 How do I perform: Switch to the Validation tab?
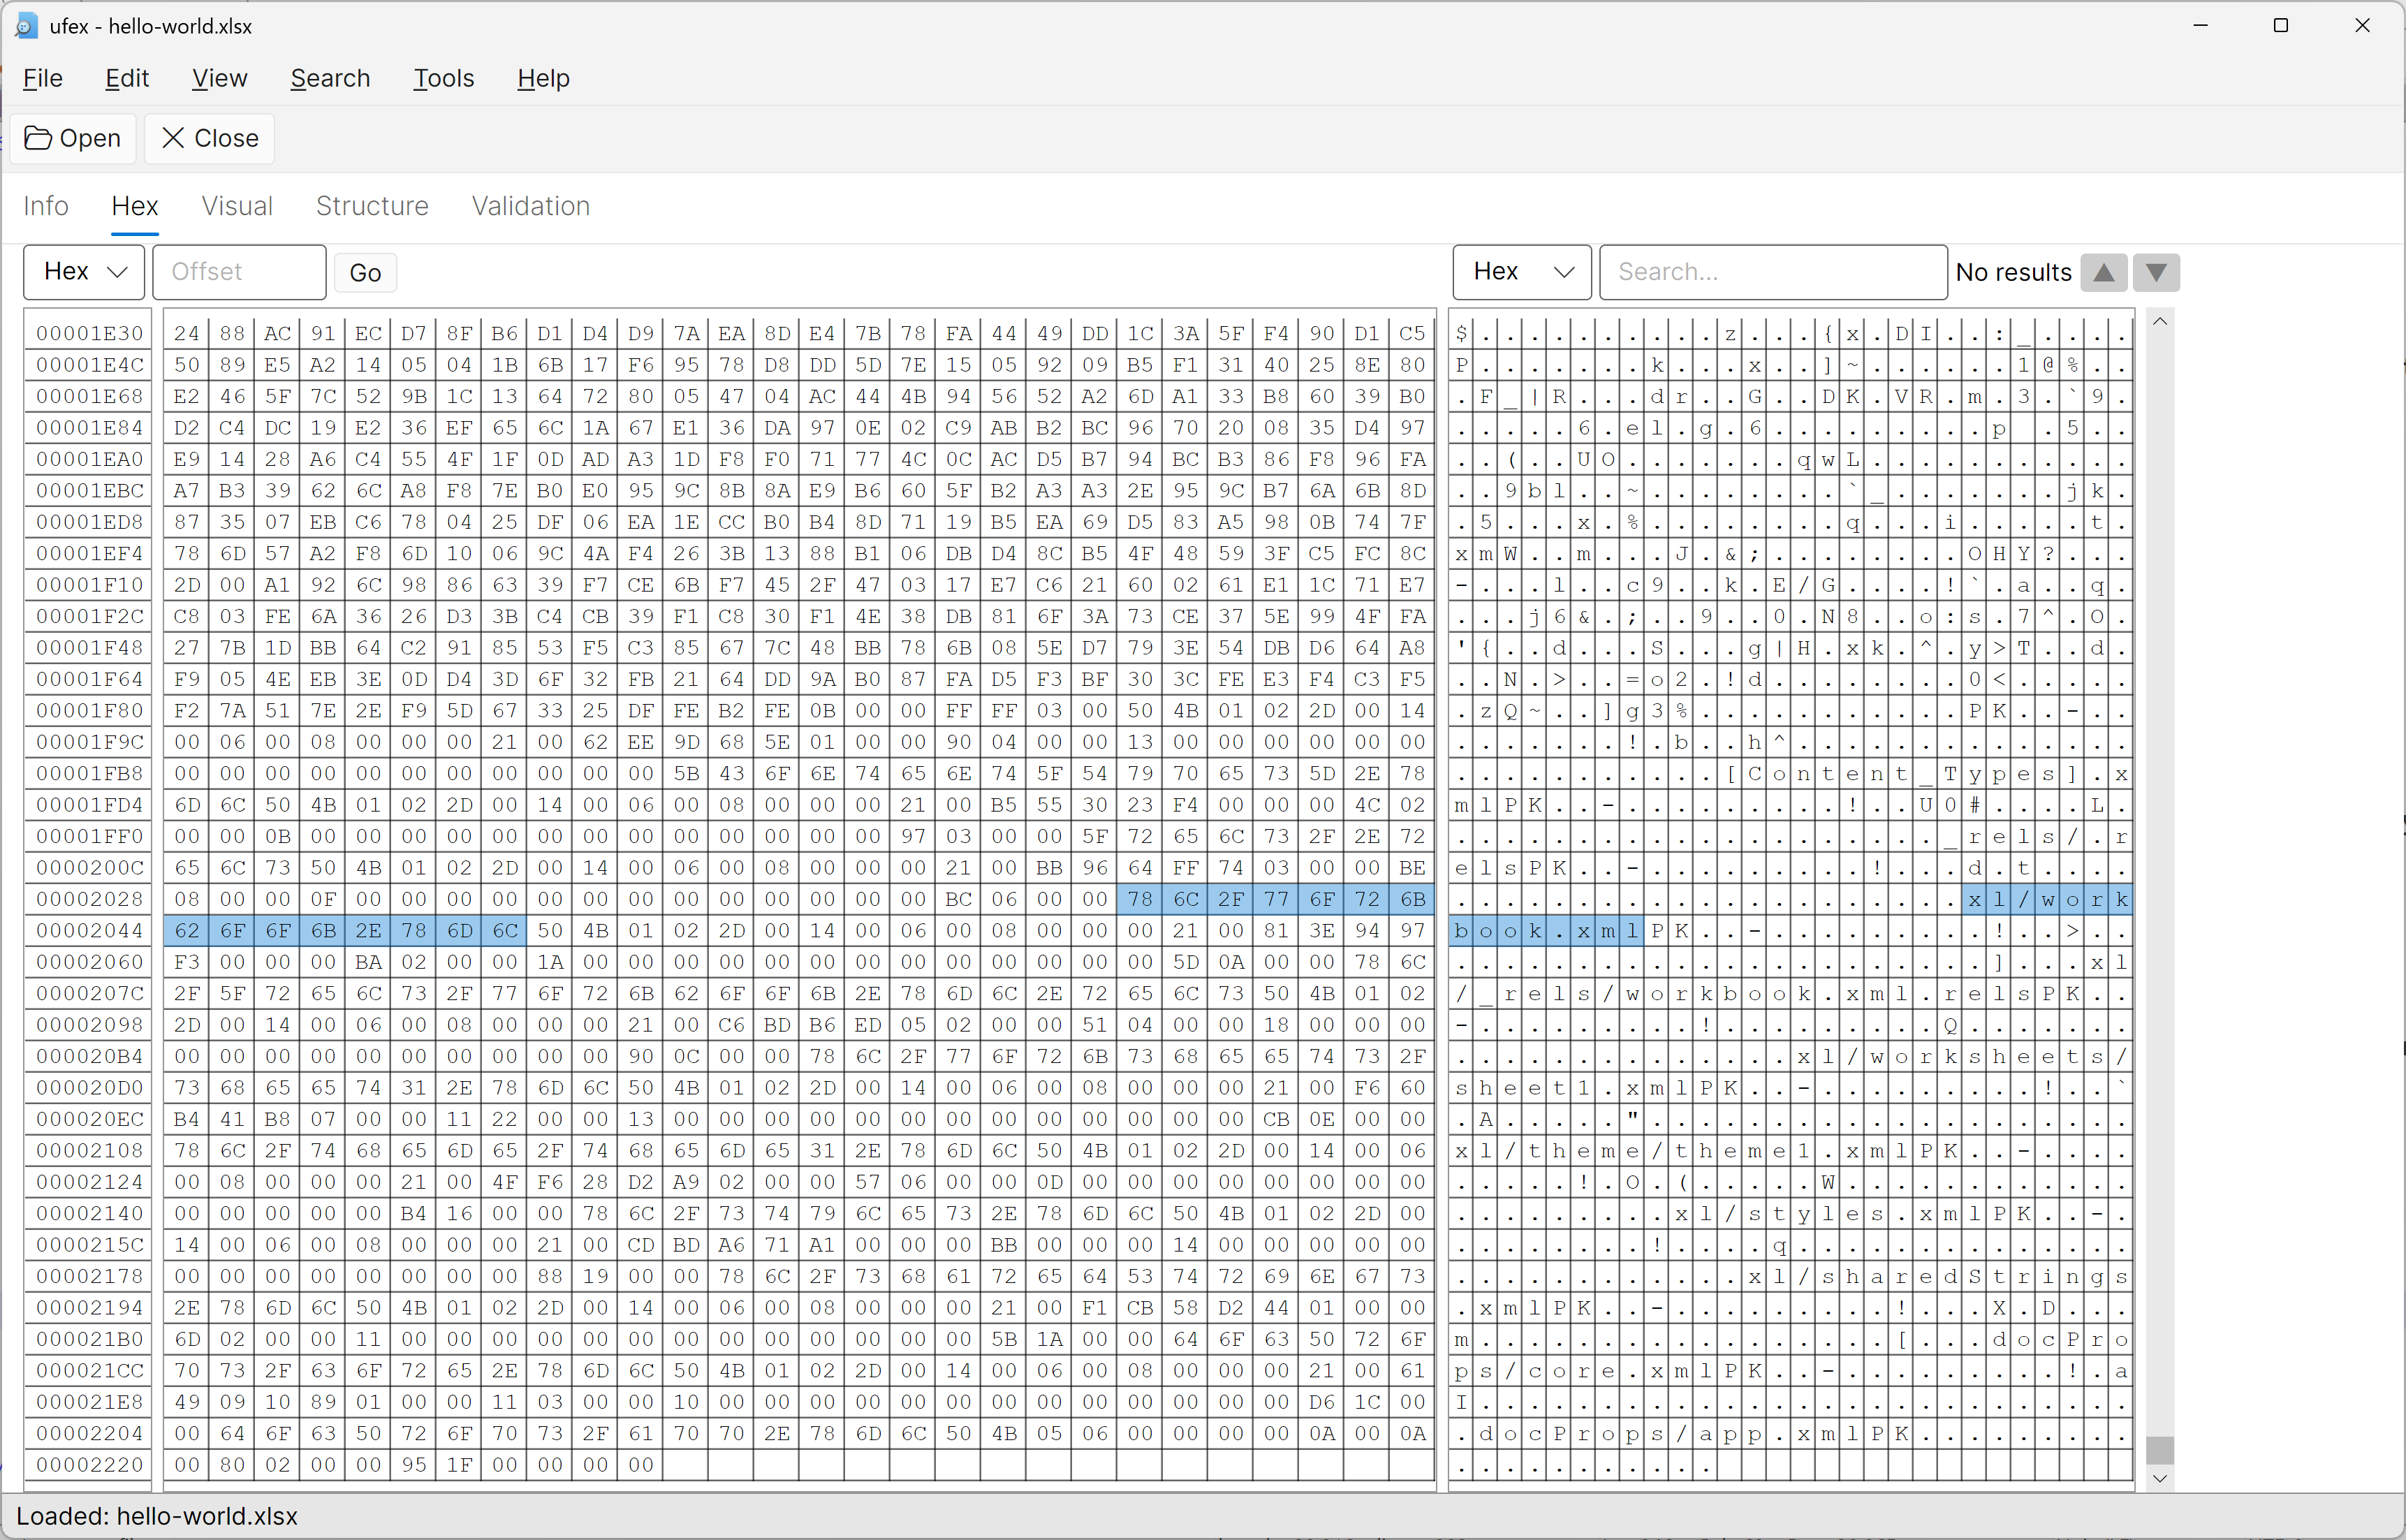point(530,206)
